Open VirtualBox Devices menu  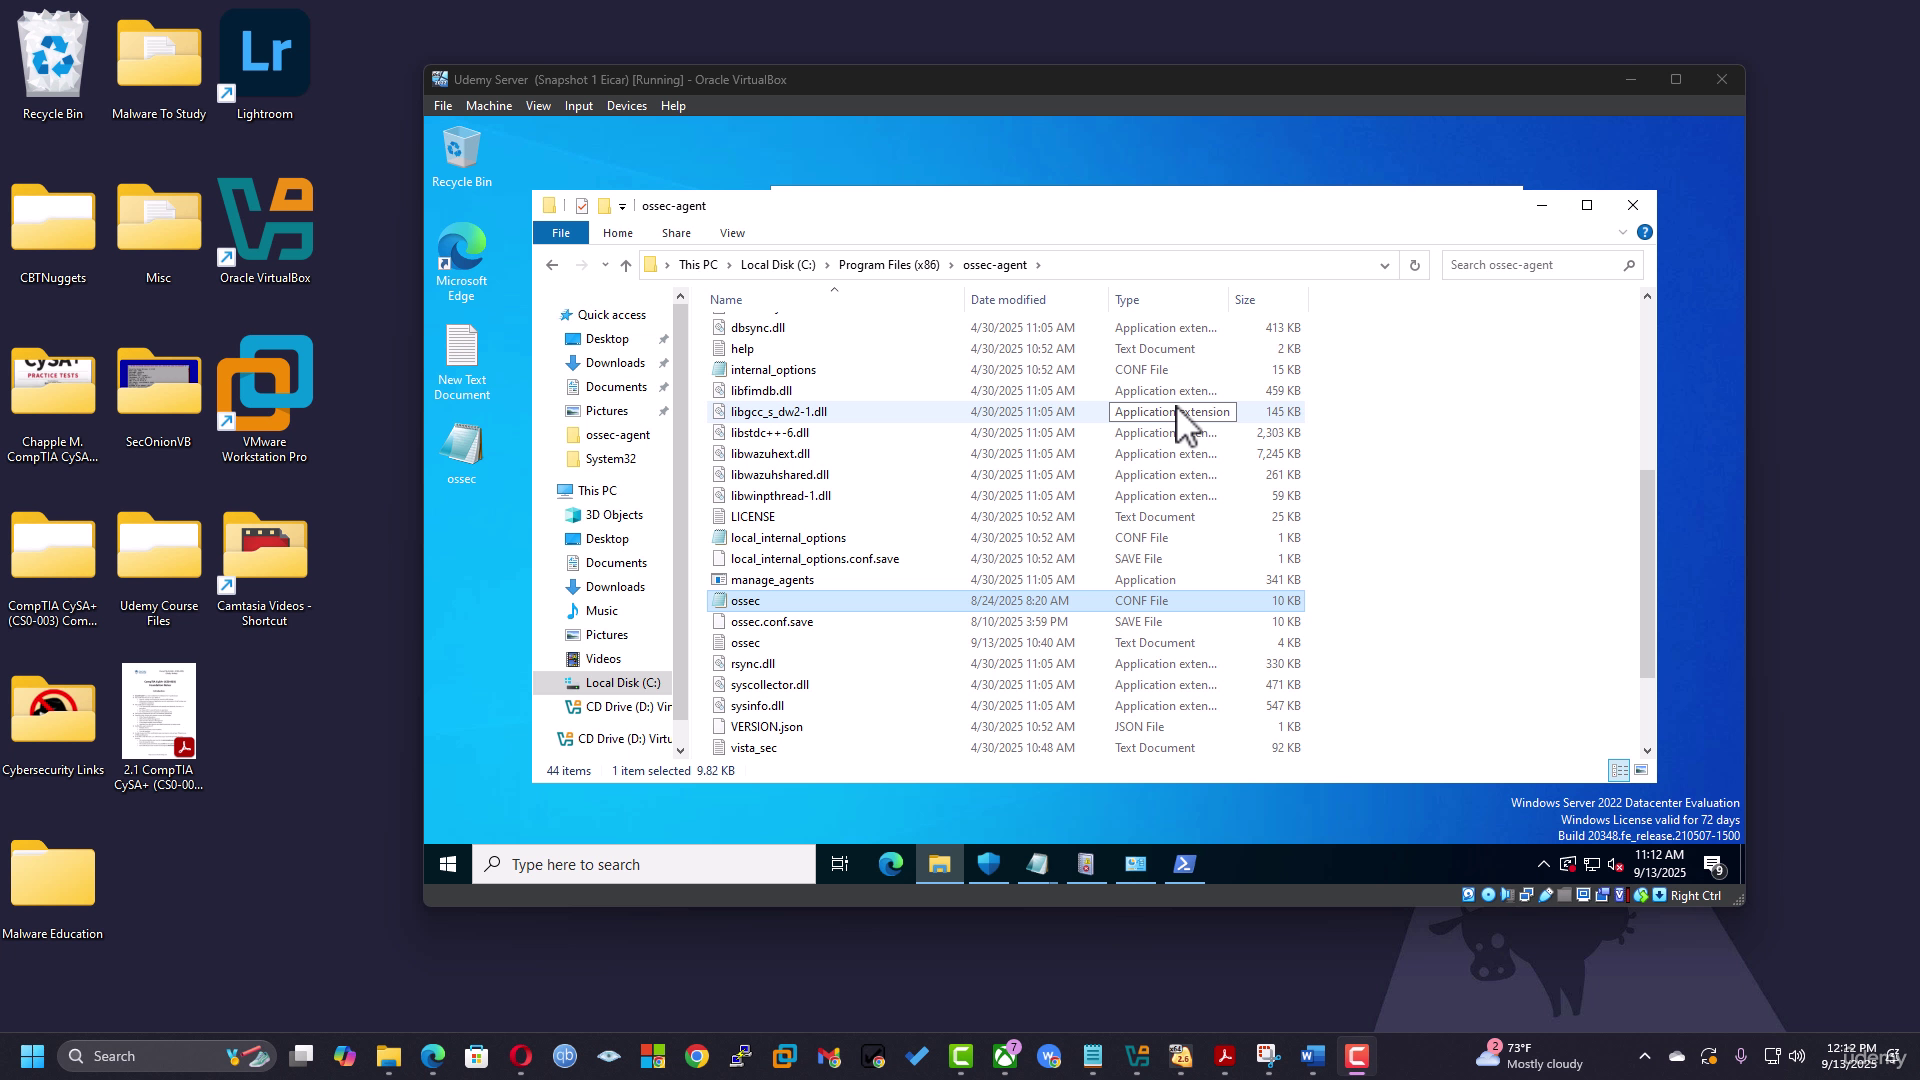coord(627,106)
